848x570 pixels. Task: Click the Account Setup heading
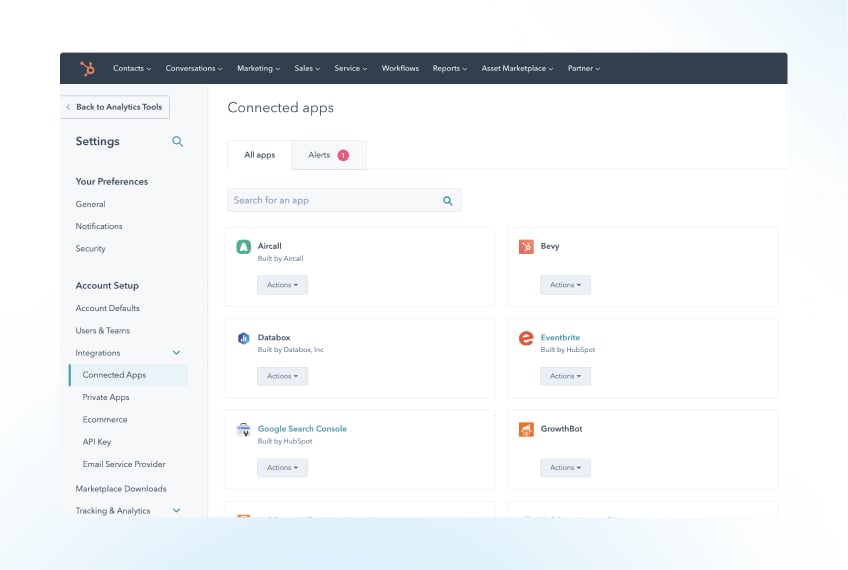(107, 286)
